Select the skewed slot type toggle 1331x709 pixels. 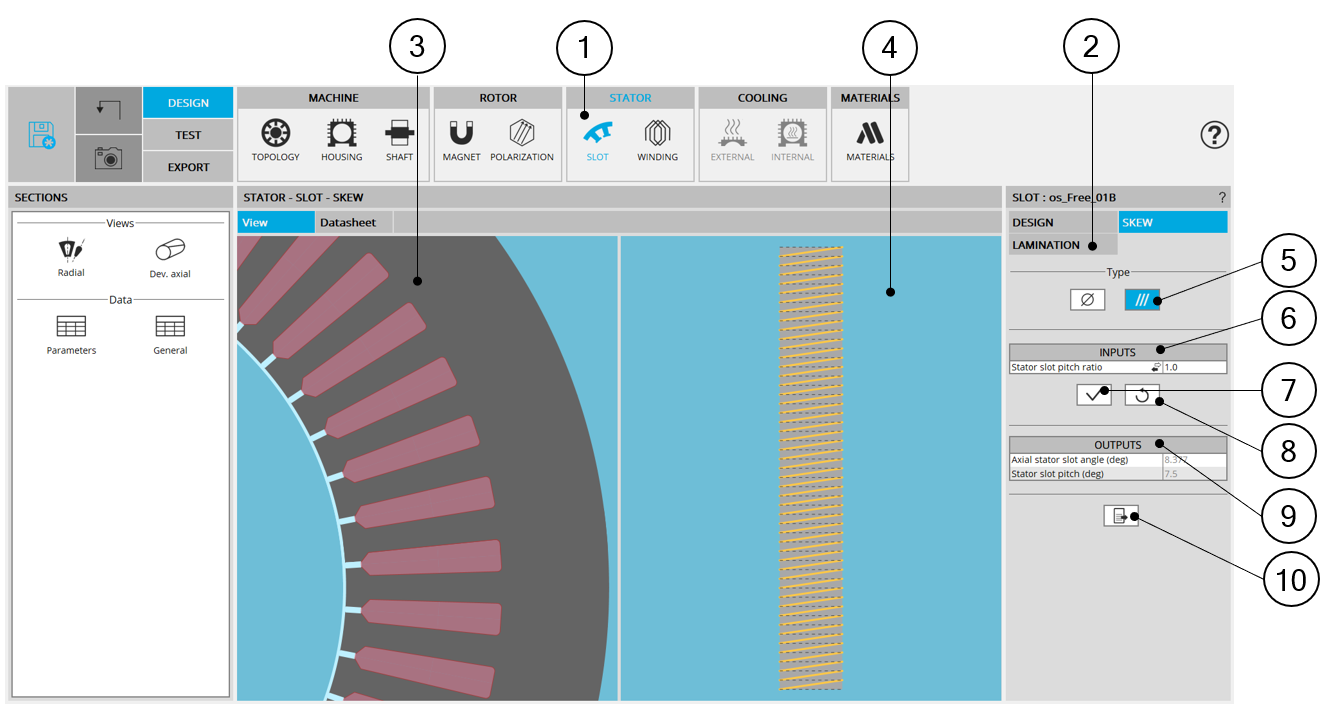pyautogui.click(x=1142, y=299)
